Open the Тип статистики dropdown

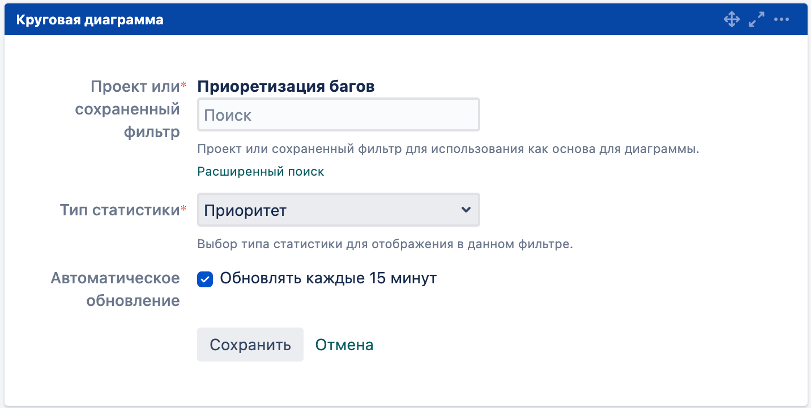tap(338, 210)
